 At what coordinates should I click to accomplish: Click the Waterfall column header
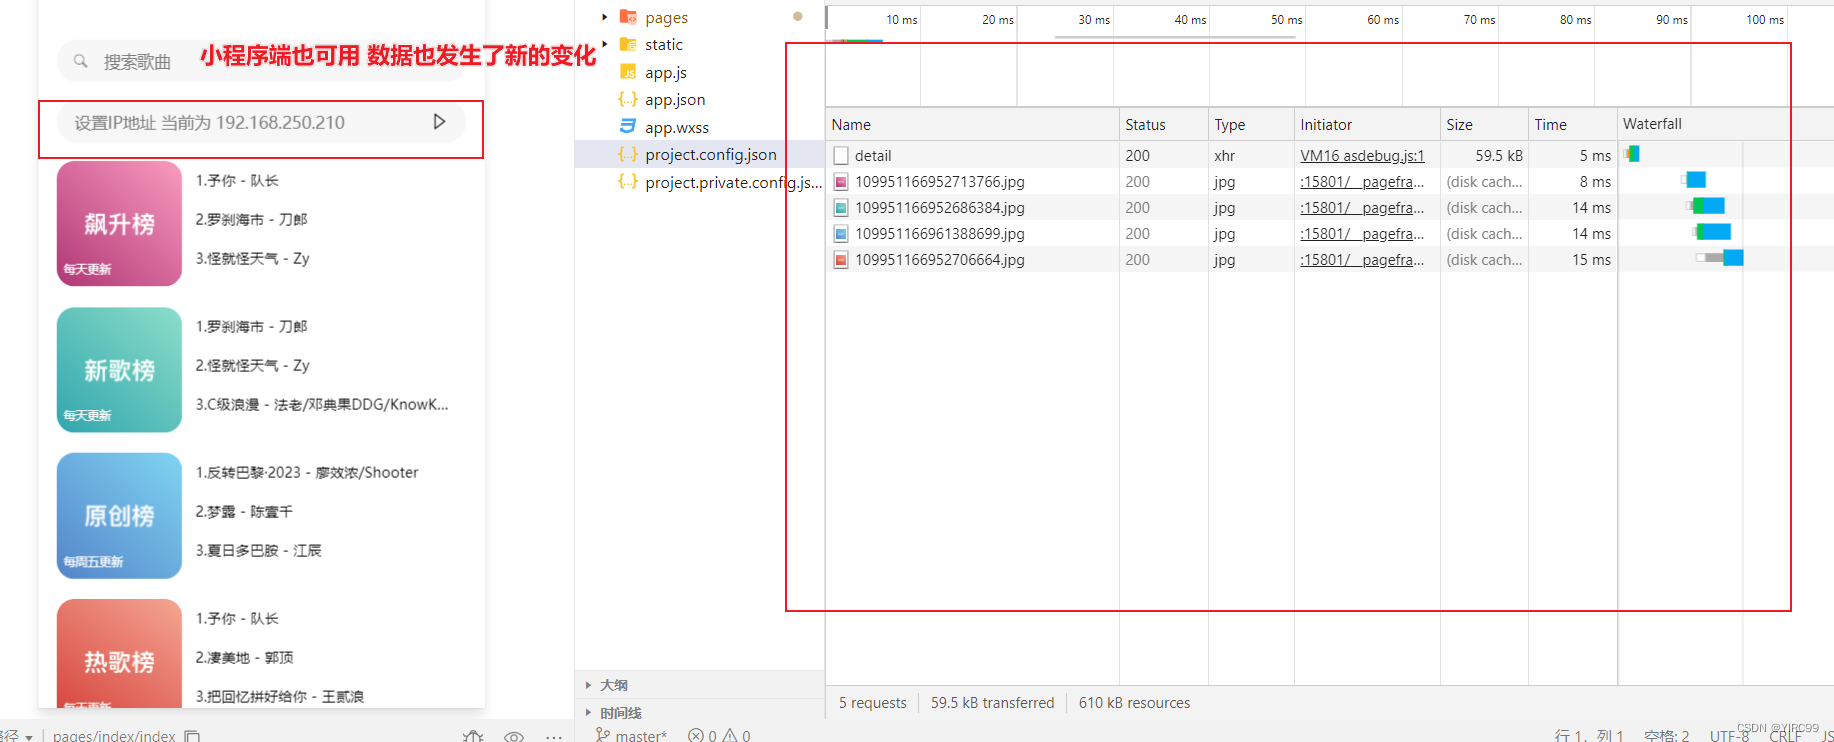pos(1726,124)
